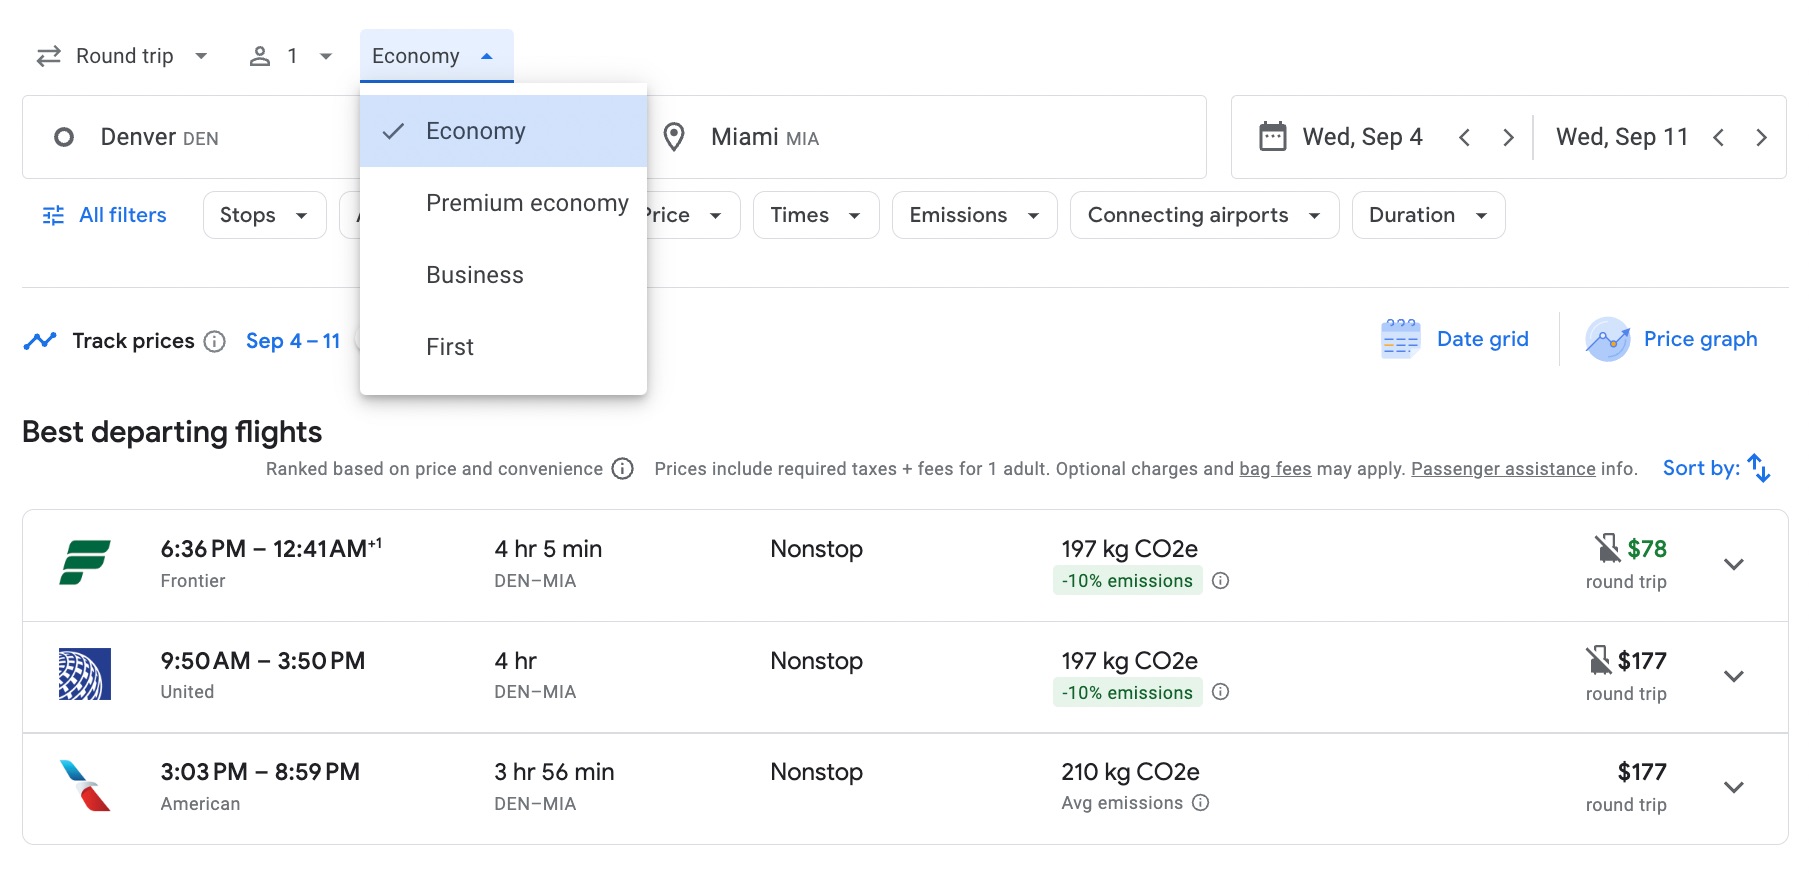The image size is (1809, 874).
Task: Click the 210 kg CO2e emissions value
Action: pos(1130,772)
